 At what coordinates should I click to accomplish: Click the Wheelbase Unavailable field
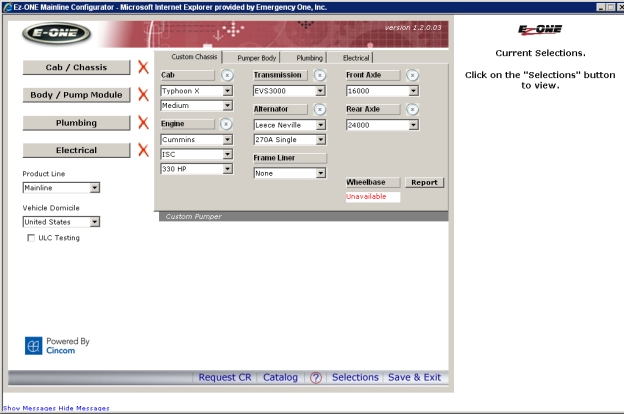[x=373, y=197]
